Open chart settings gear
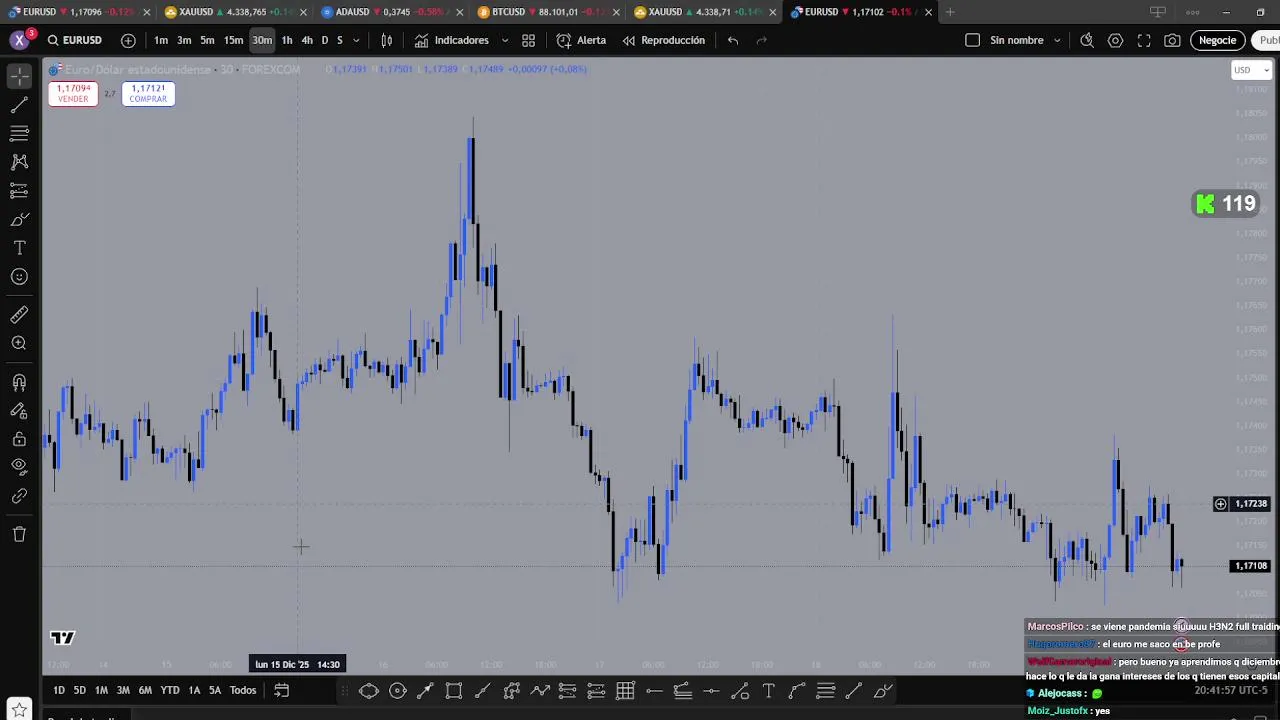 point(1115,40)
